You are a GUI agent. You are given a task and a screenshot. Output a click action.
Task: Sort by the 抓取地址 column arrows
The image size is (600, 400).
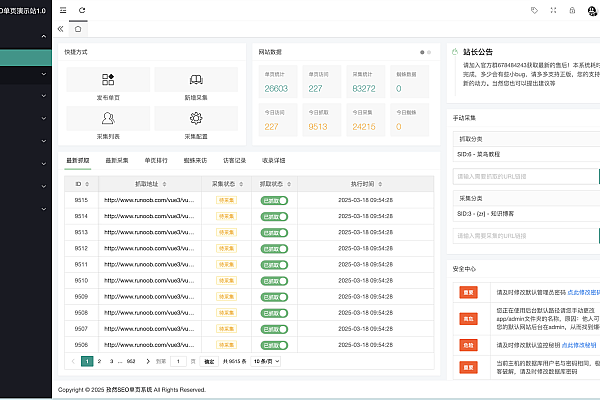[x=165, y=184]
